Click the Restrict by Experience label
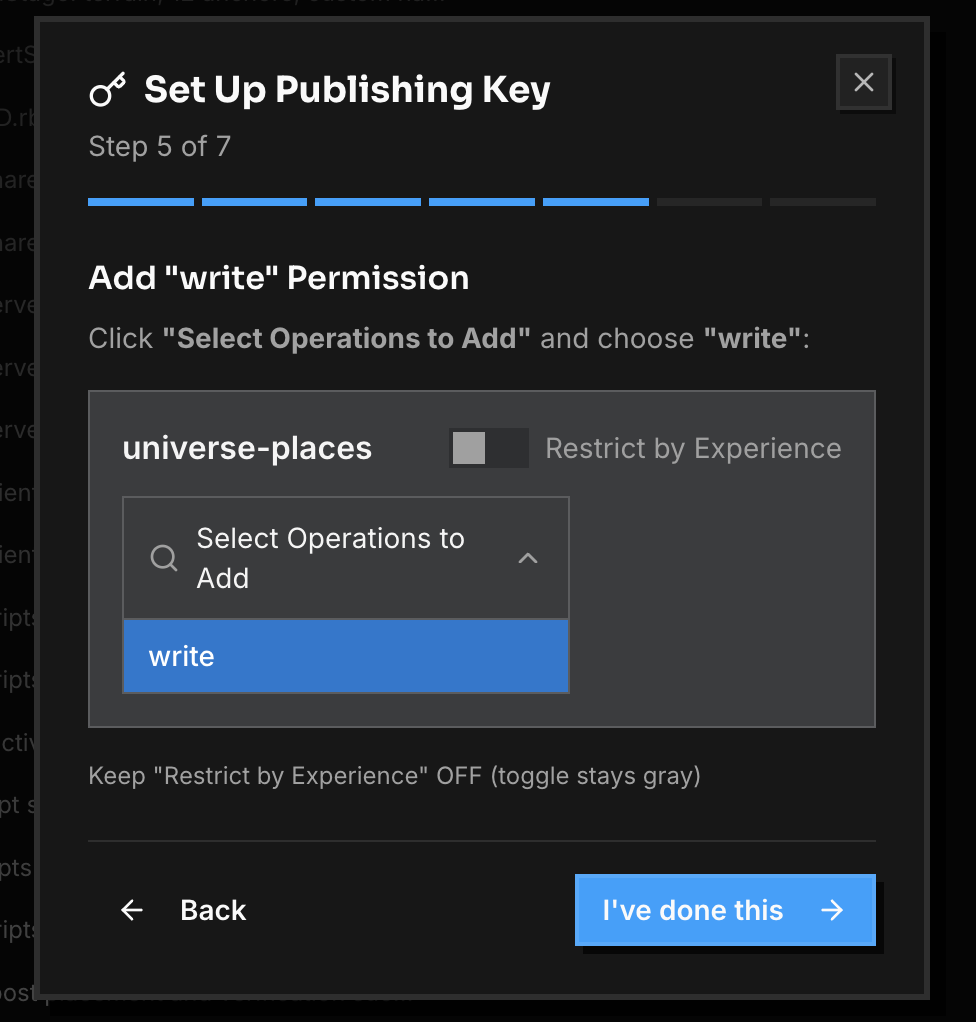The image size is (976, 1022). 693,448
